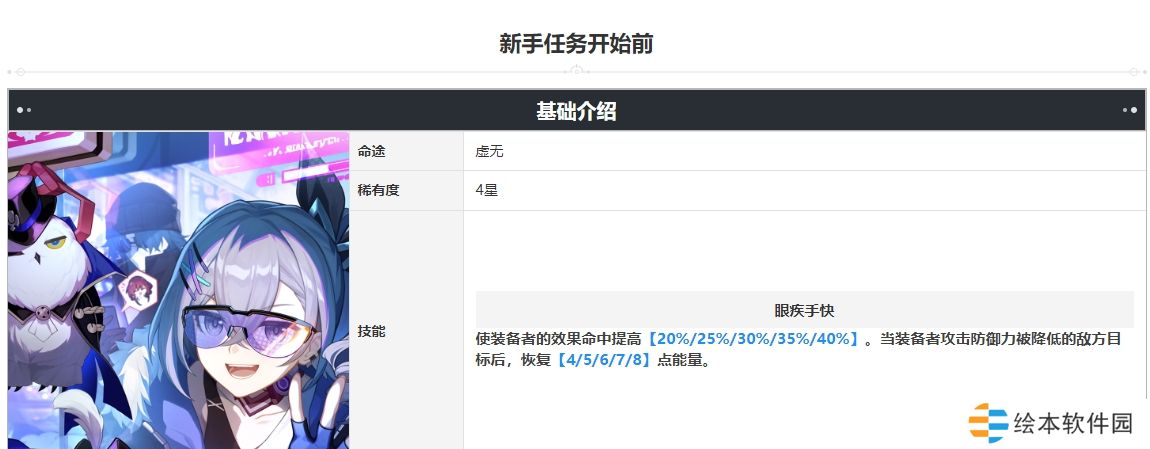
Task: Select the 技能 row label
Action: click(371, 331)
